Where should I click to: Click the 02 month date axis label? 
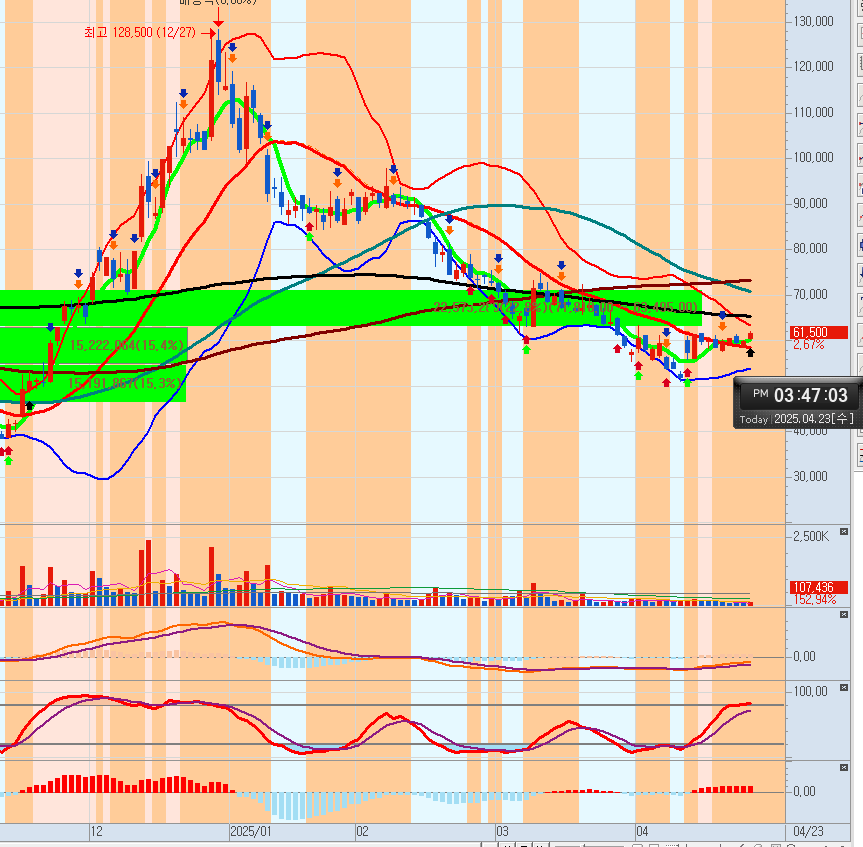point(362,831)
